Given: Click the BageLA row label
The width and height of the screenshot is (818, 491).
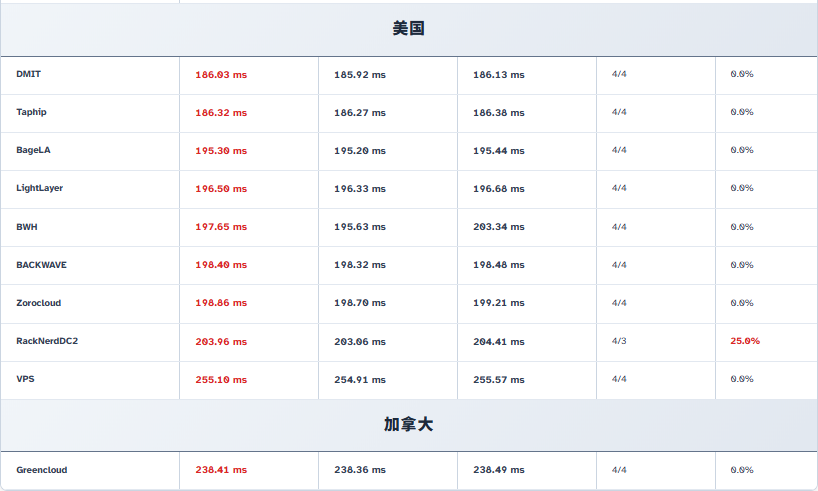Looking at the screenshot, I should coord(33,150).
